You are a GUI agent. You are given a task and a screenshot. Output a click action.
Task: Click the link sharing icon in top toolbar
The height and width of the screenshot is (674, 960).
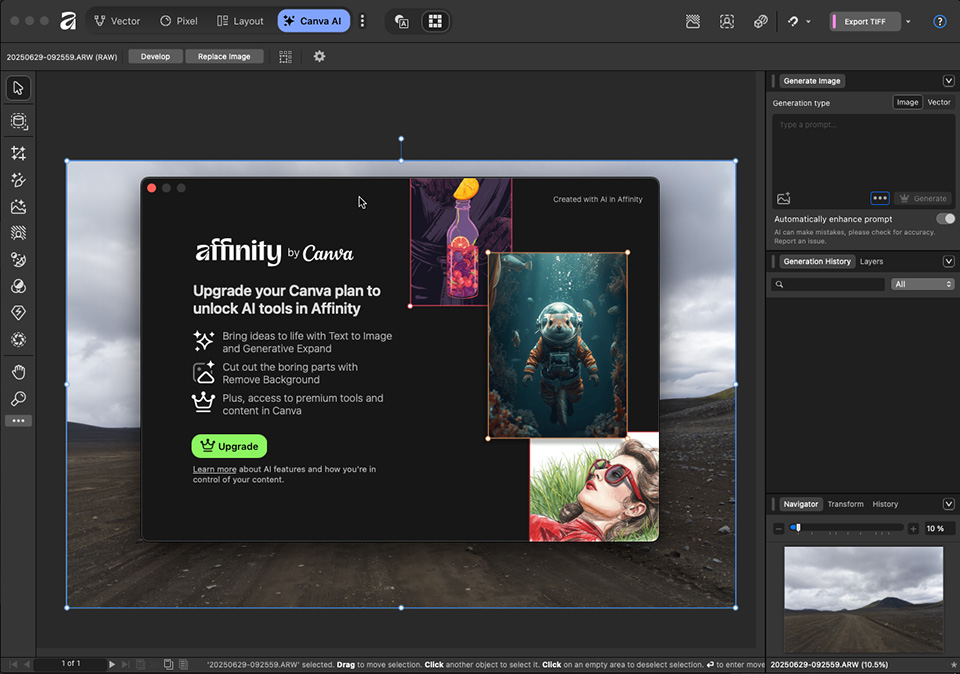[x=761, y=20]
